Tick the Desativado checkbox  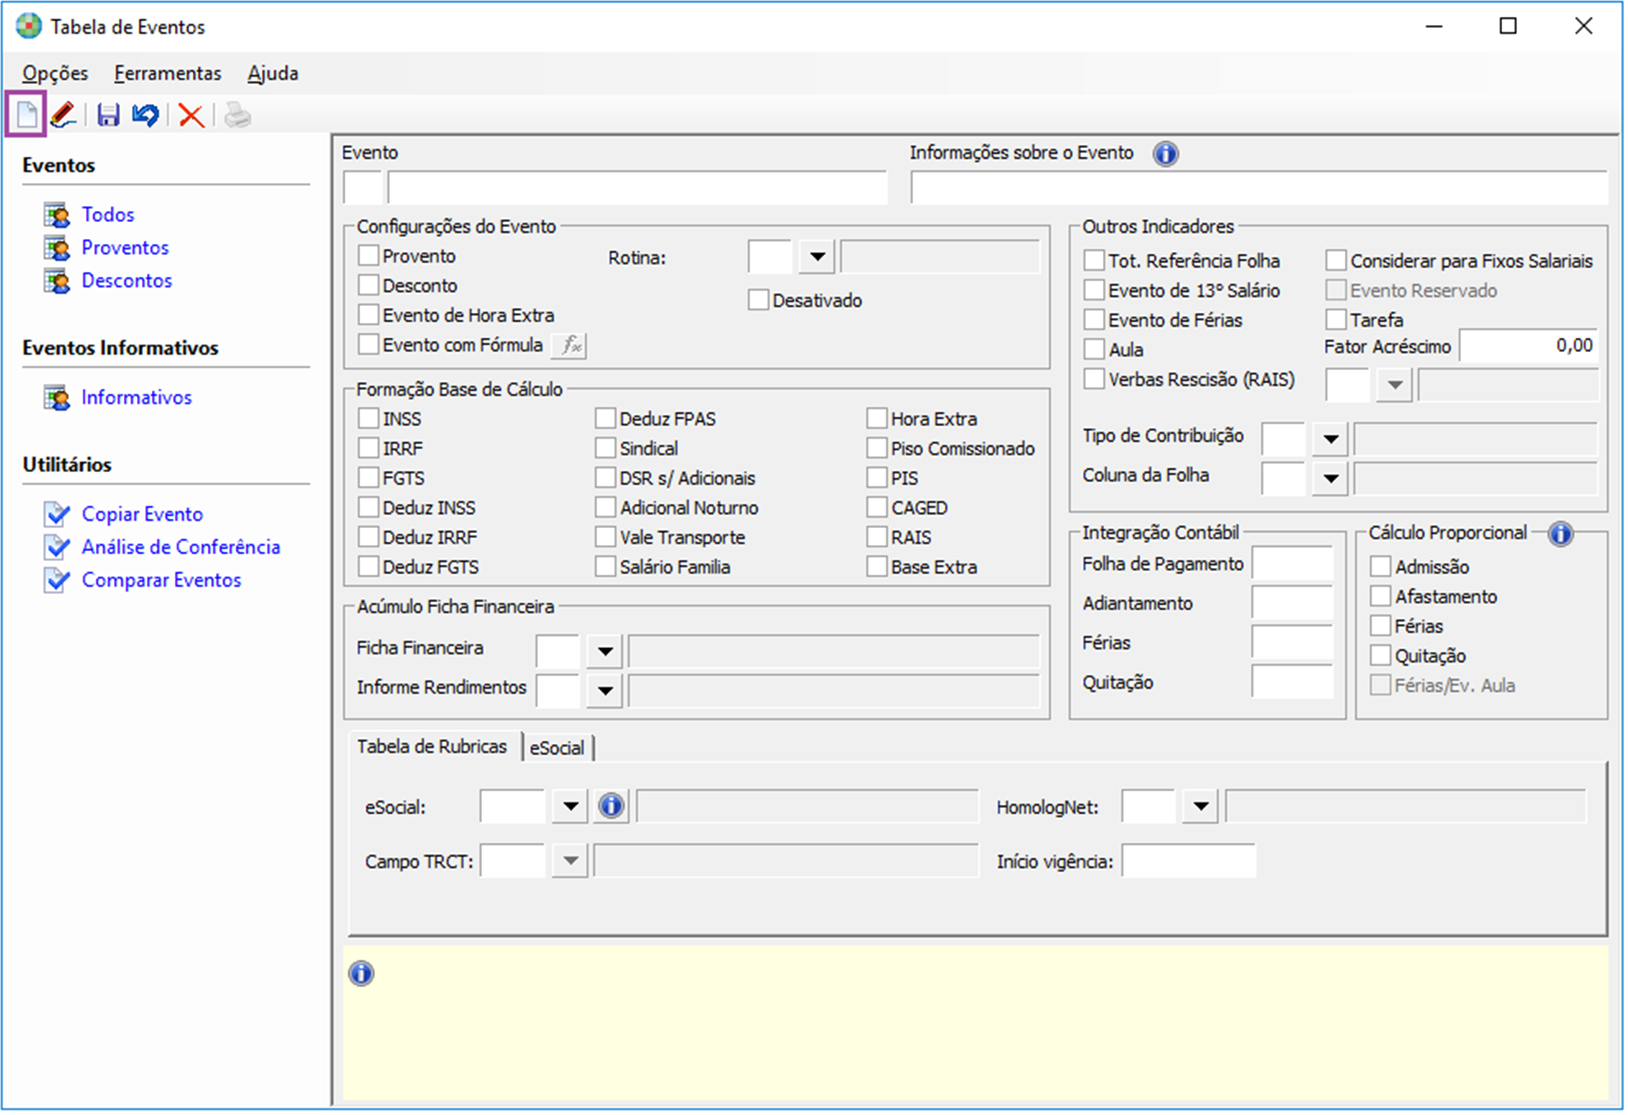point(758,300)
